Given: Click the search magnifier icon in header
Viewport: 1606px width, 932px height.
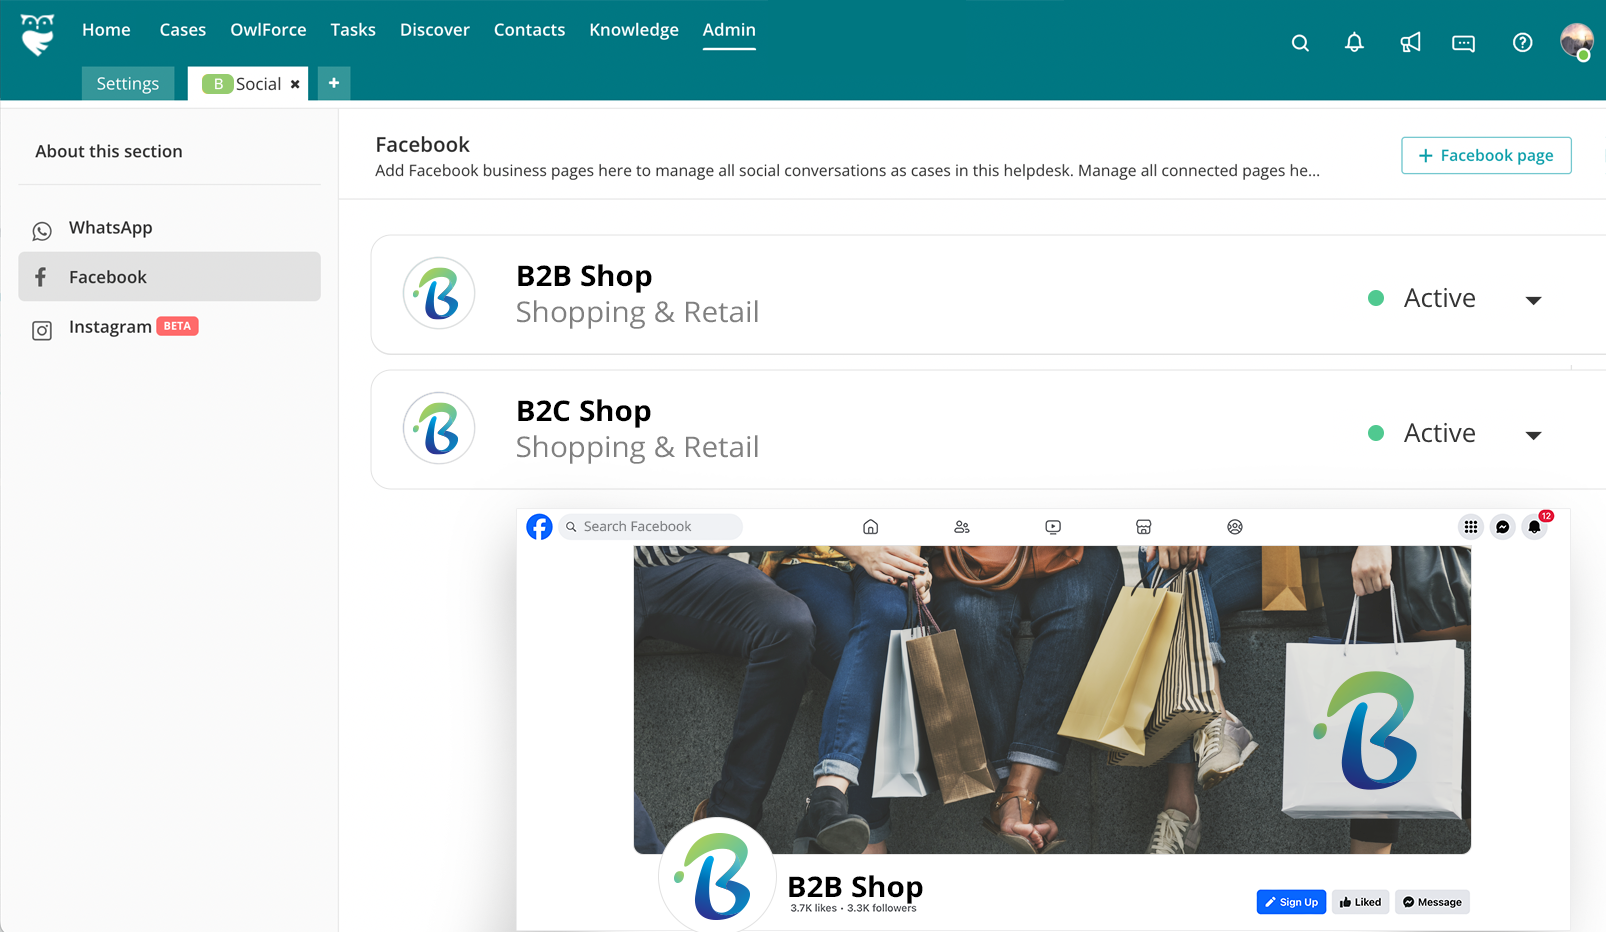Looking at the screenshot, I should point(1300,43).
